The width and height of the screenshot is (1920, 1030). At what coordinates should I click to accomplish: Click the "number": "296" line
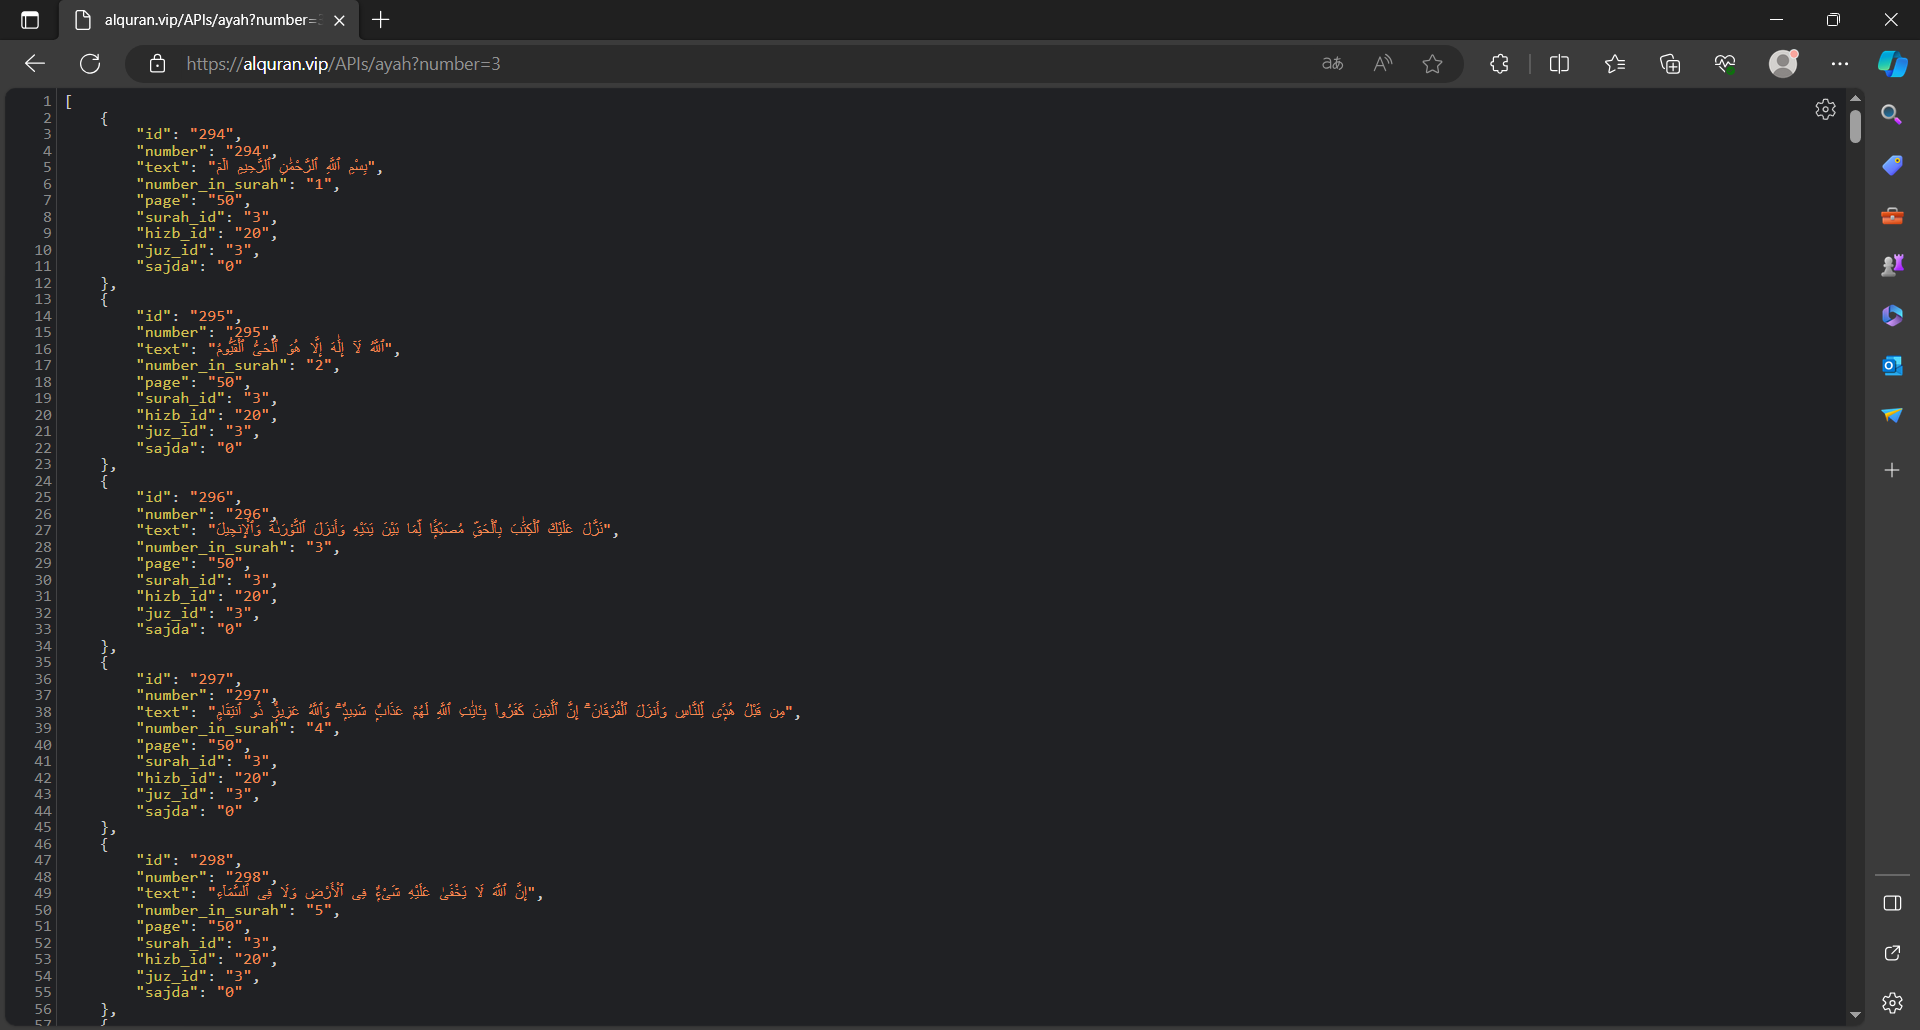pos(207,514)
